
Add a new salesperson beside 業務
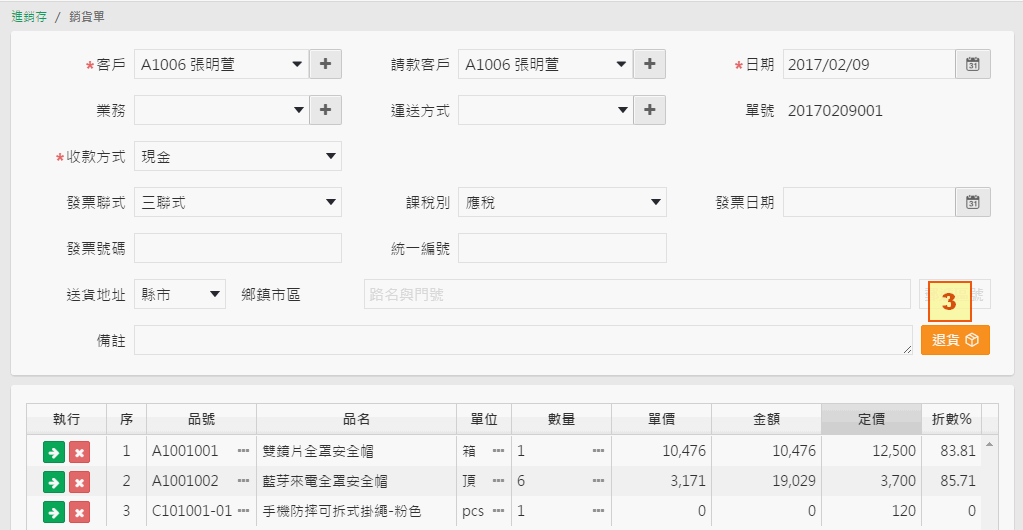(x=326, y=110)
